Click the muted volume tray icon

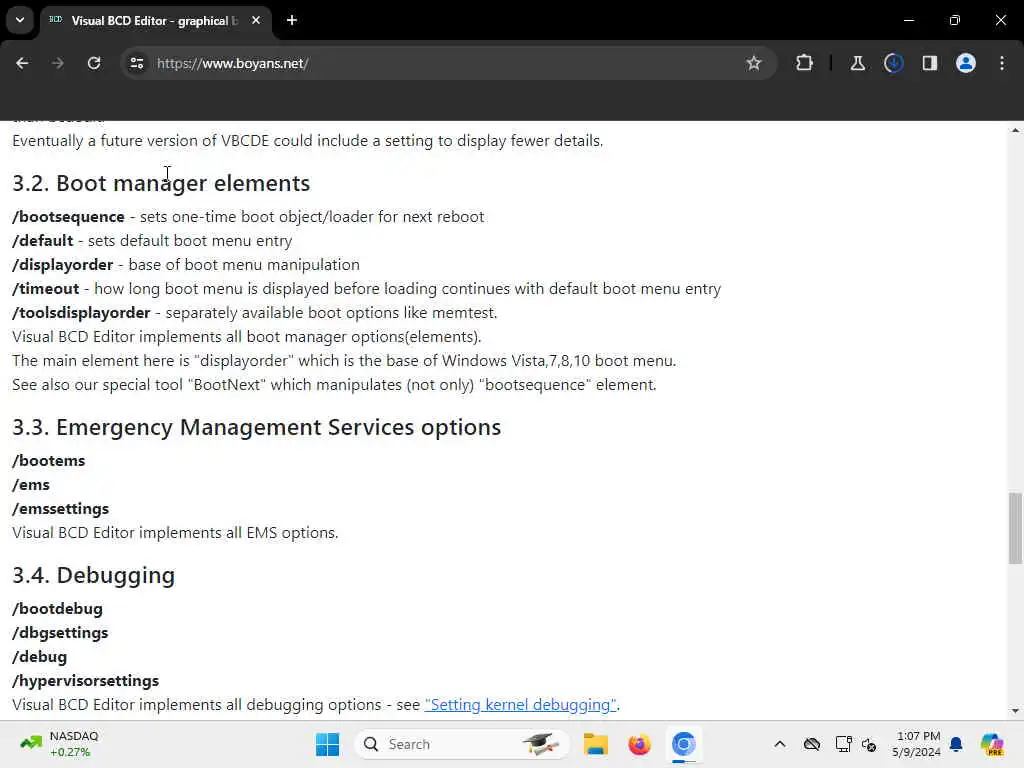tap(869, 744)
